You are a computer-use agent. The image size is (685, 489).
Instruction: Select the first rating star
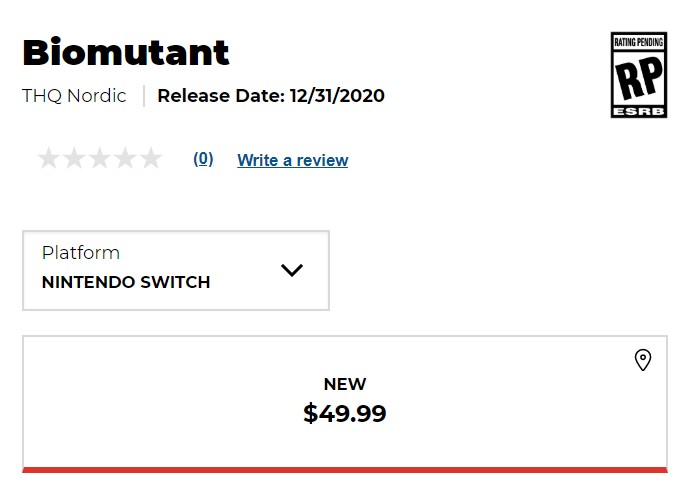[x=48, y=158]
